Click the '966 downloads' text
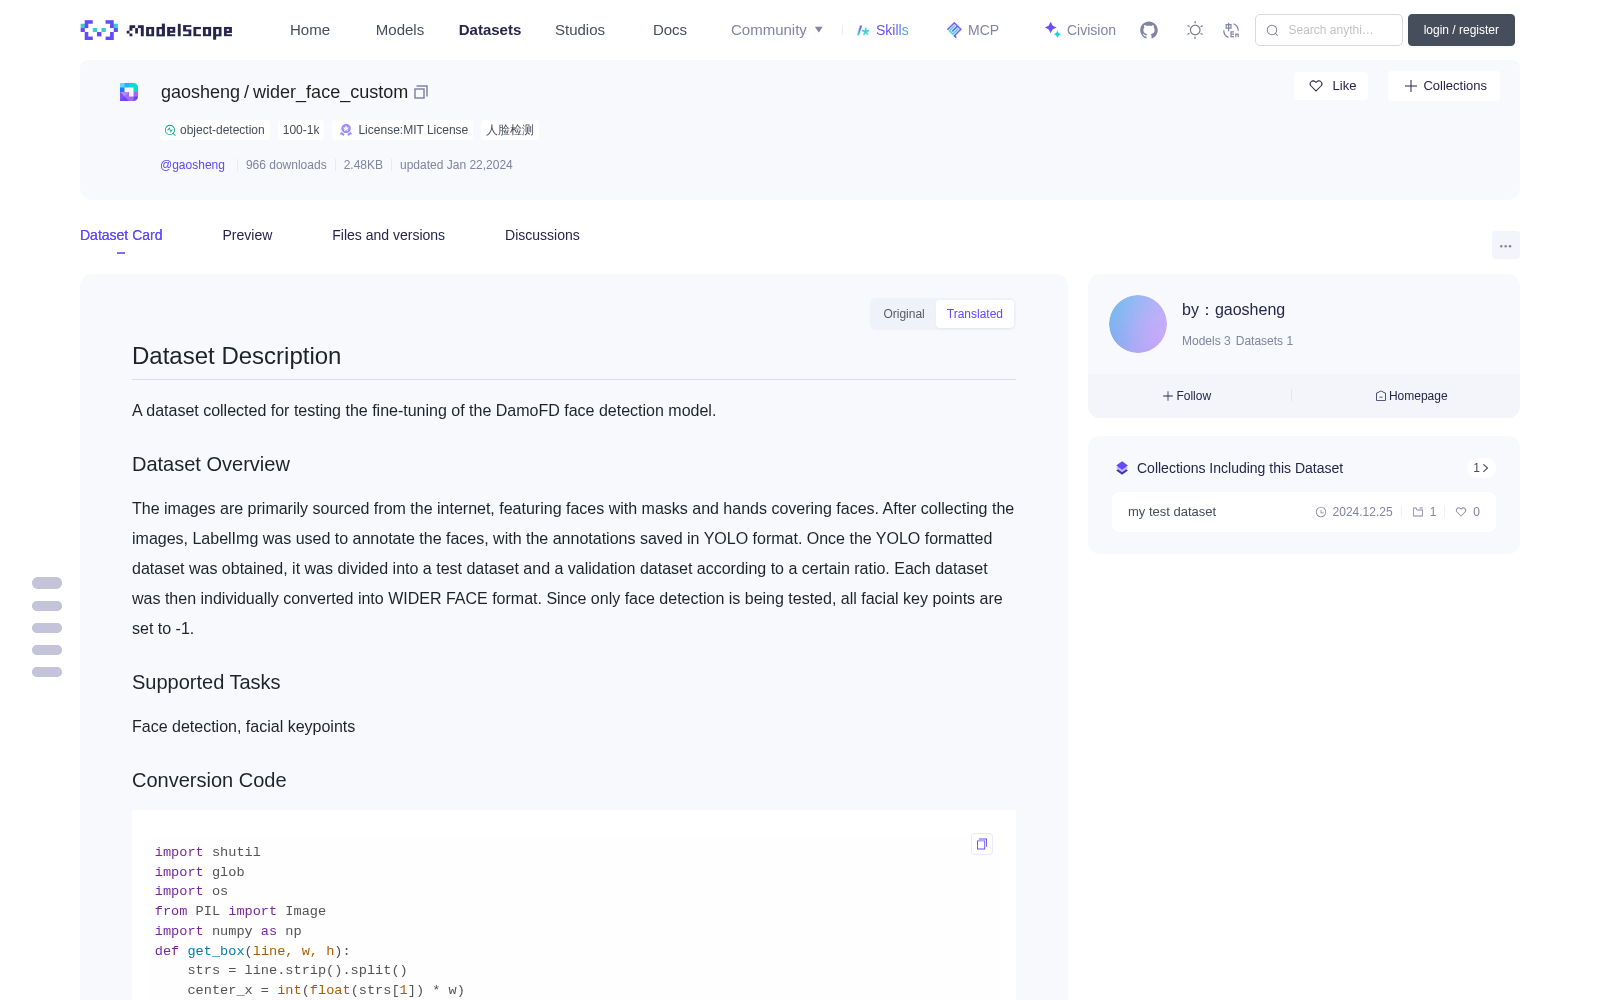Image resolution: width=1600 pixels, height=1000 pixels. [286, 165]
